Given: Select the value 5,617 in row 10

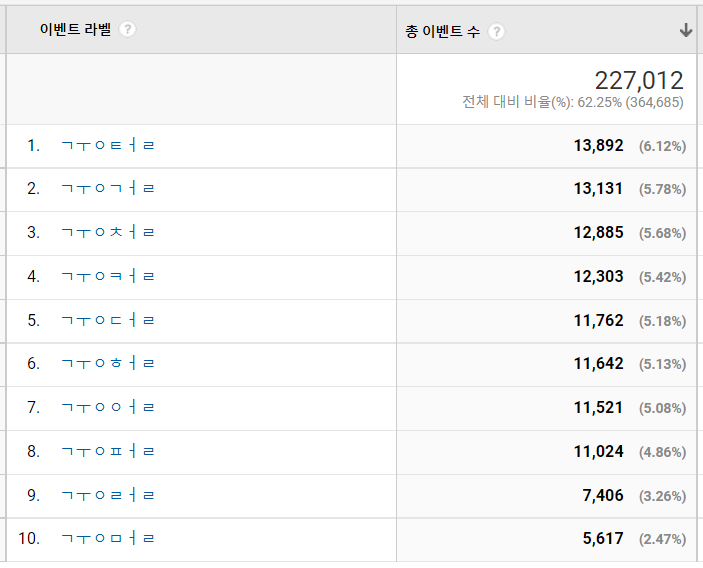Looking at the screenshot, I should point(603,538).
